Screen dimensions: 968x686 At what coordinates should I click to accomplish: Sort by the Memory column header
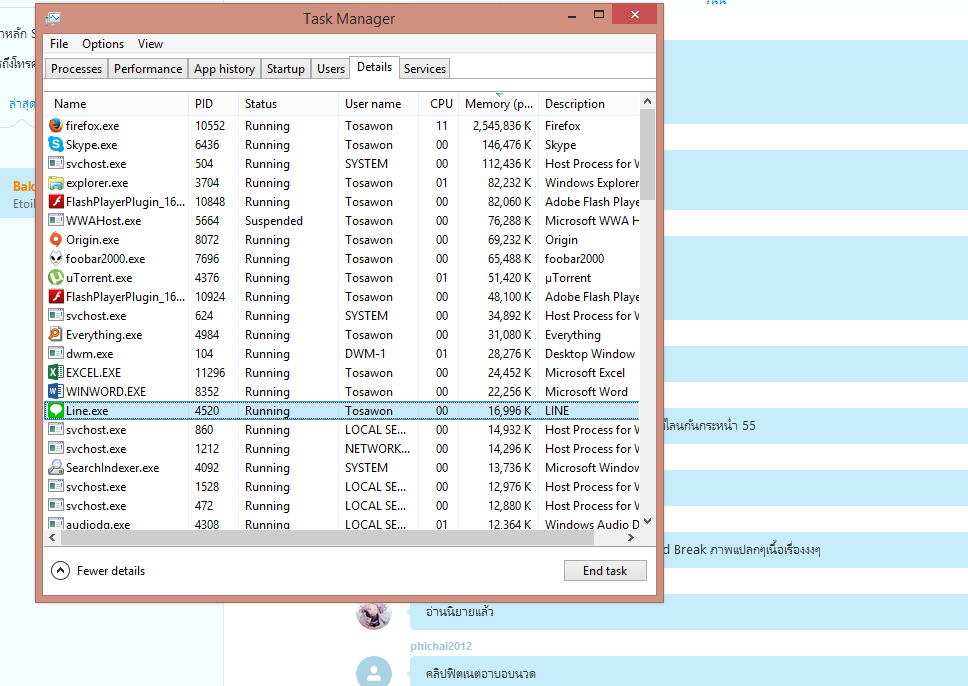coord(499,104)
